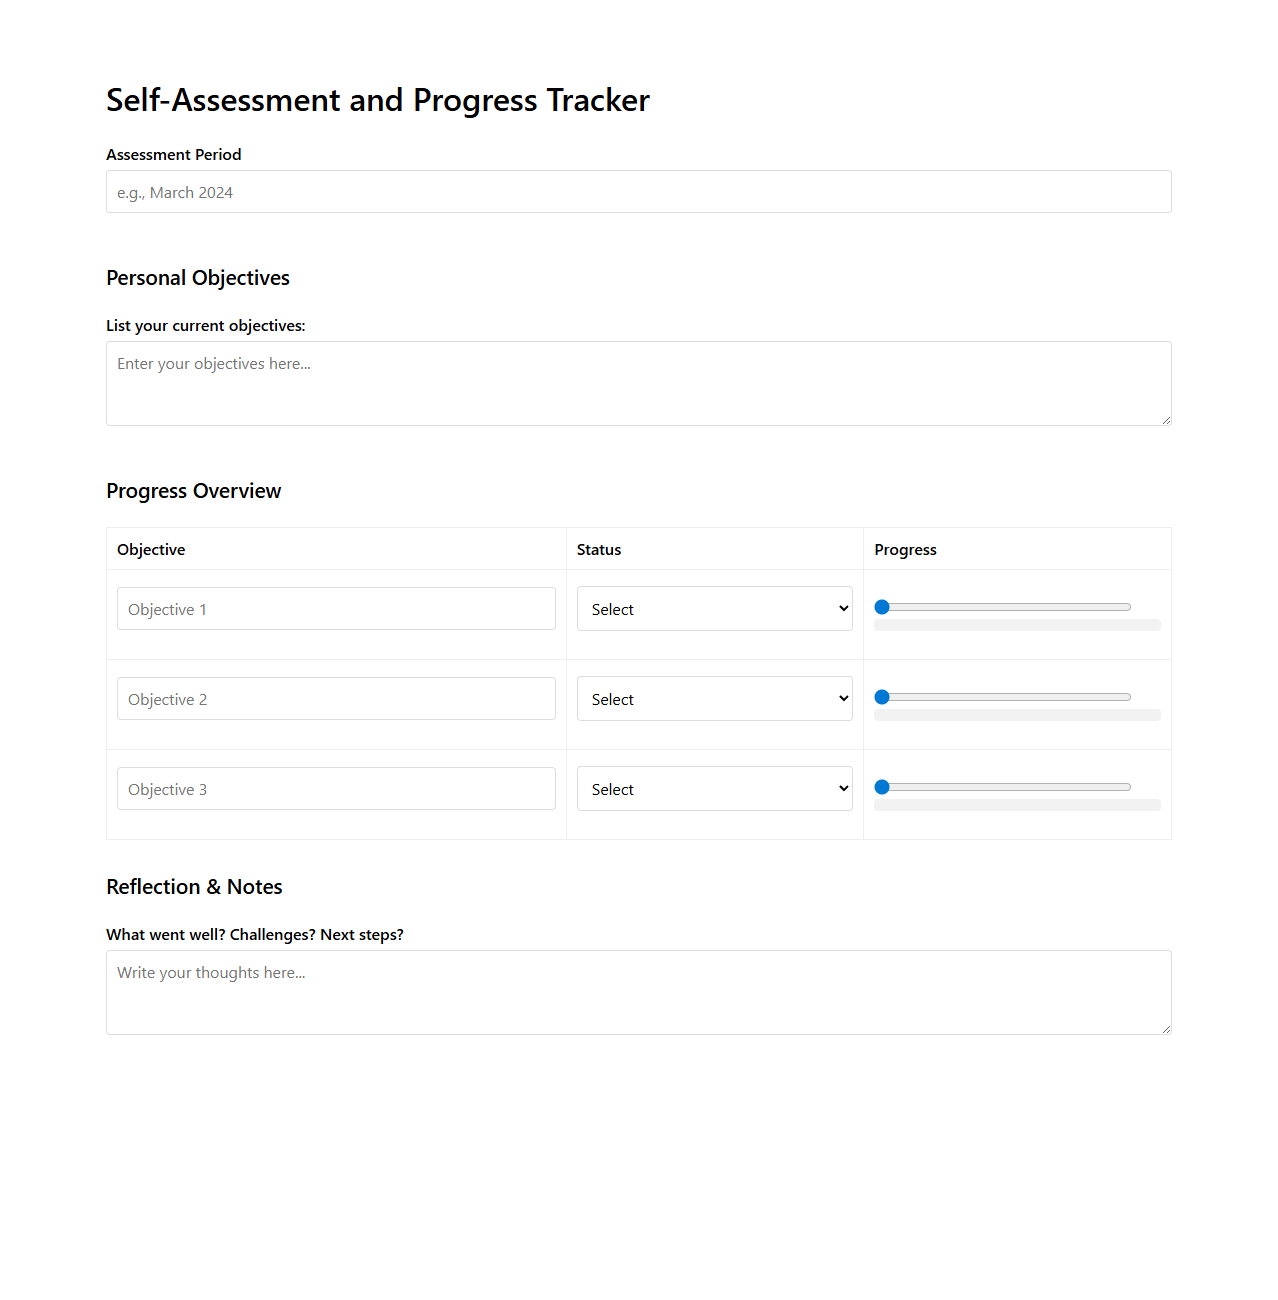Screen dimensions: 1278x1300
Task: Click the Objective 2 text field
Action: (x=336, y=698)
